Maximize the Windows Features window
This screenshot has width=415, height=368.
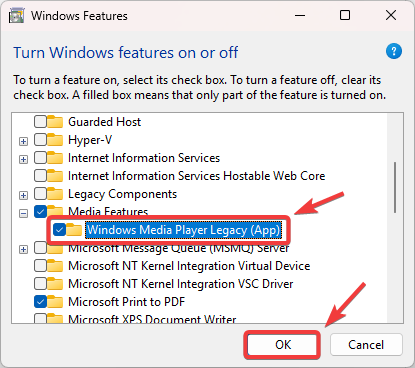pos(345,15)
